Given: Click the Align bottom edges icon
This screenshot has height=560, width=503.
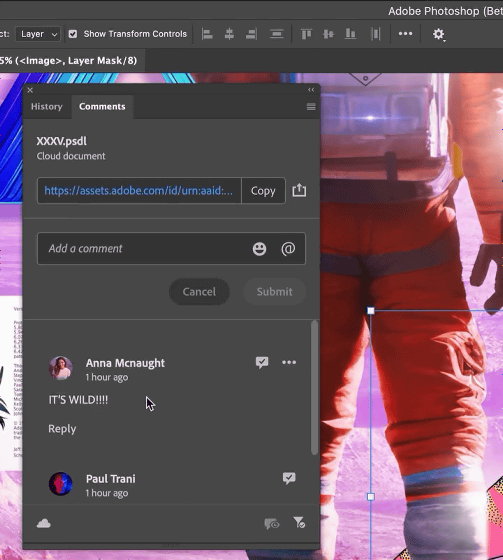Looking at the screenshot, I should pyautogui.click(x=350, y=34).
